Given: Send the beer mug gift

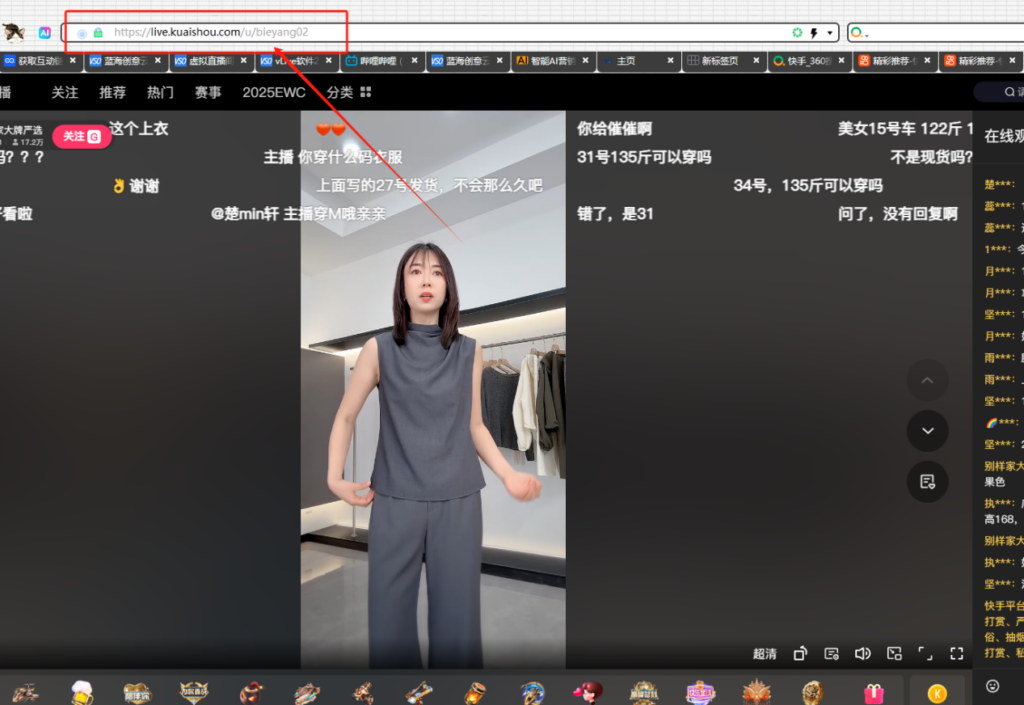Looking at the screenshot, I should [x=82, y=692].
